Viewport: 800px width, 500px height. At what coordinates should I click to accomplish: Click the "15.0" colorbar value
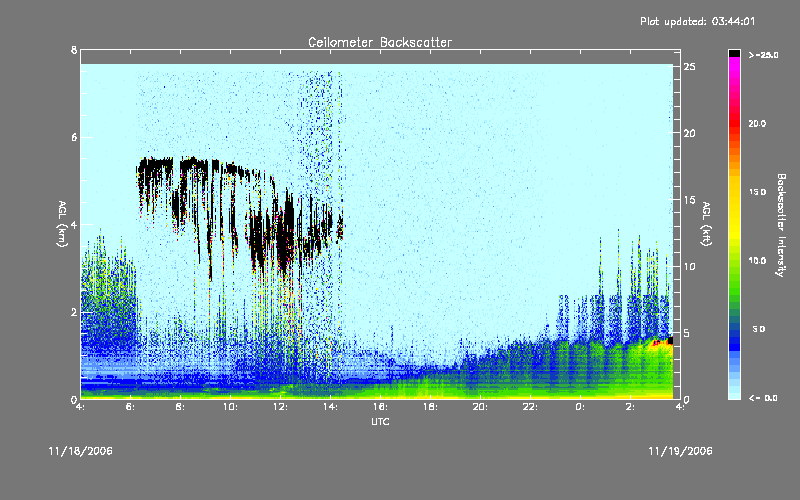click(757, 192)
